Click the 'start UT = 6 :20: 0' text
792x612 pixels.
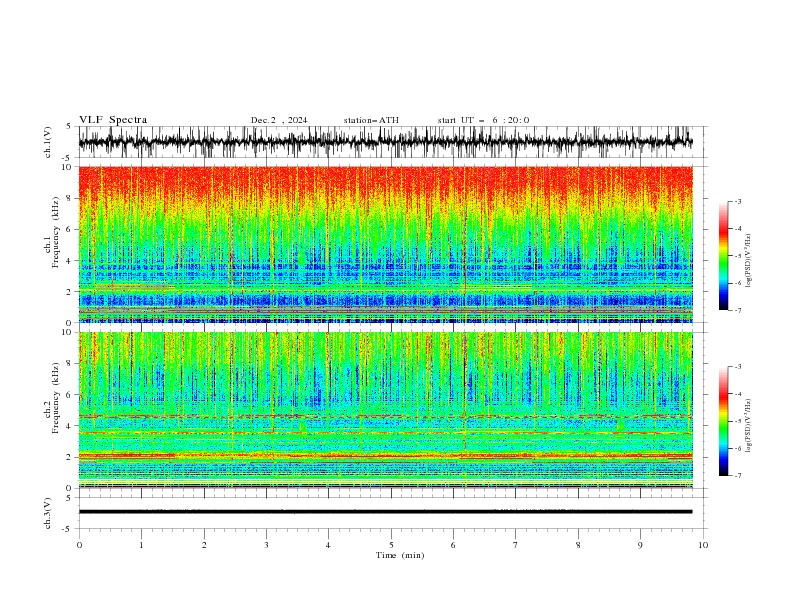coord(483,120)
